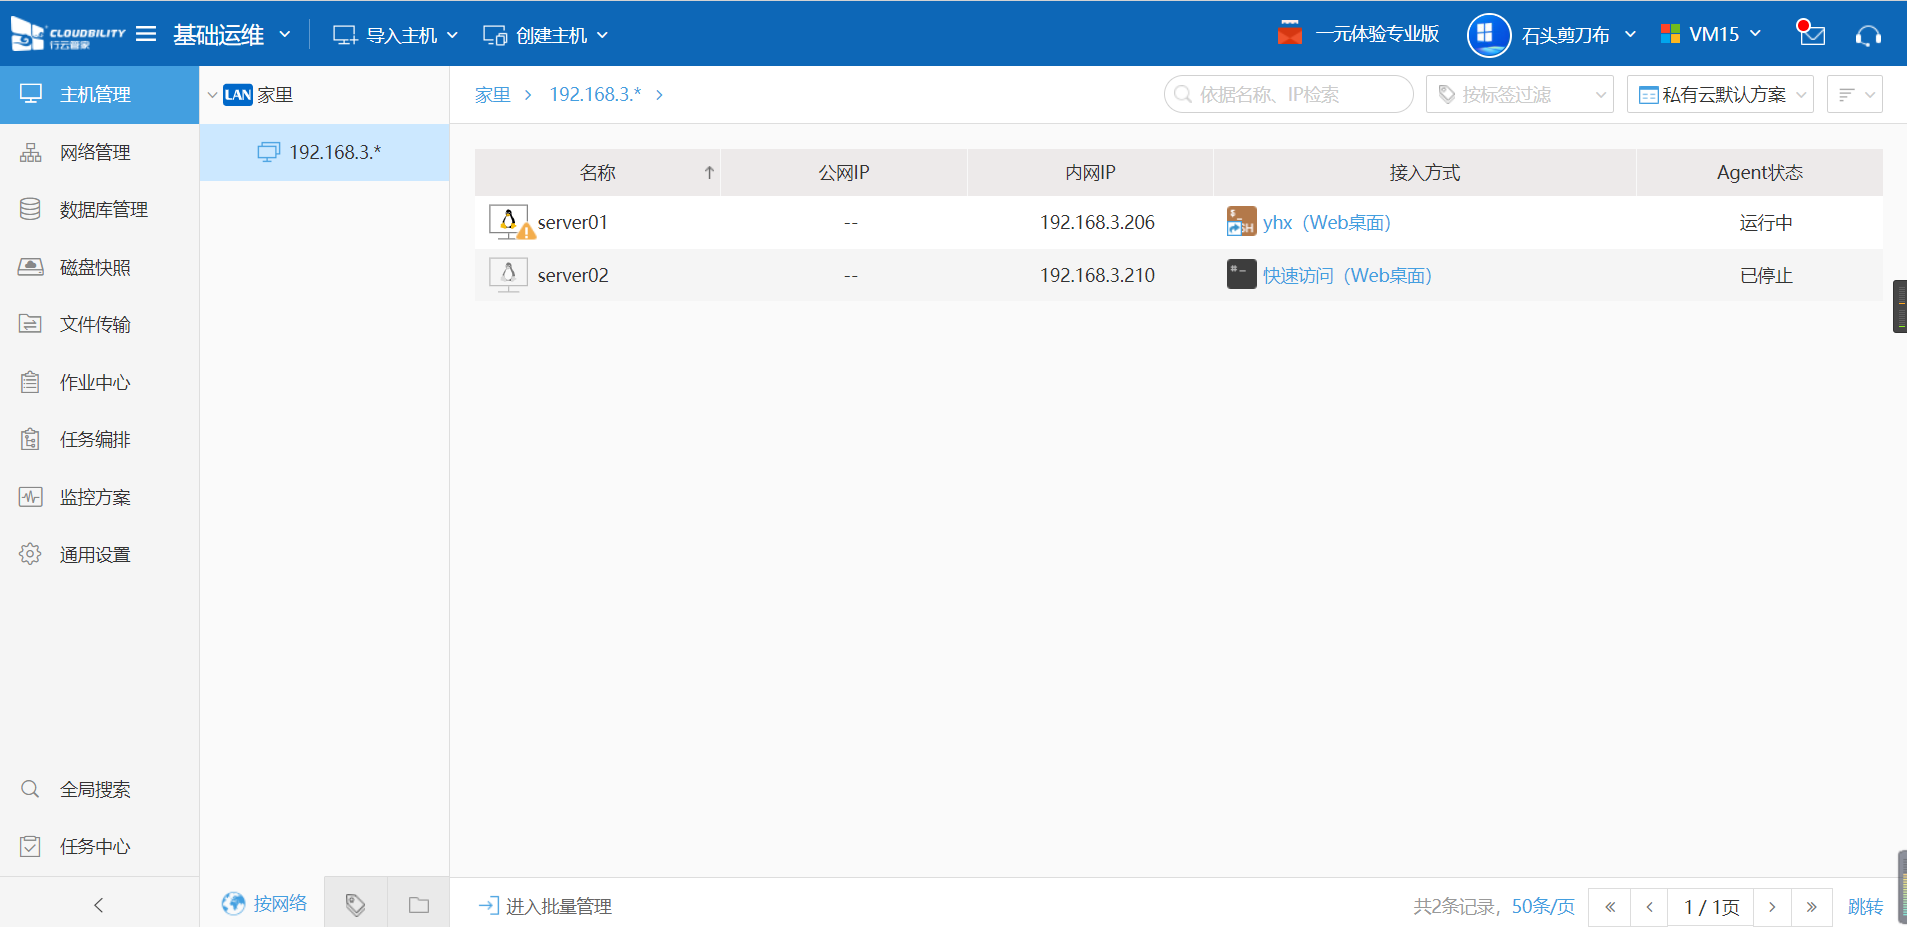Click the Agent状态 column header
The image size is (1907, 927).
tap(1759, 172)
